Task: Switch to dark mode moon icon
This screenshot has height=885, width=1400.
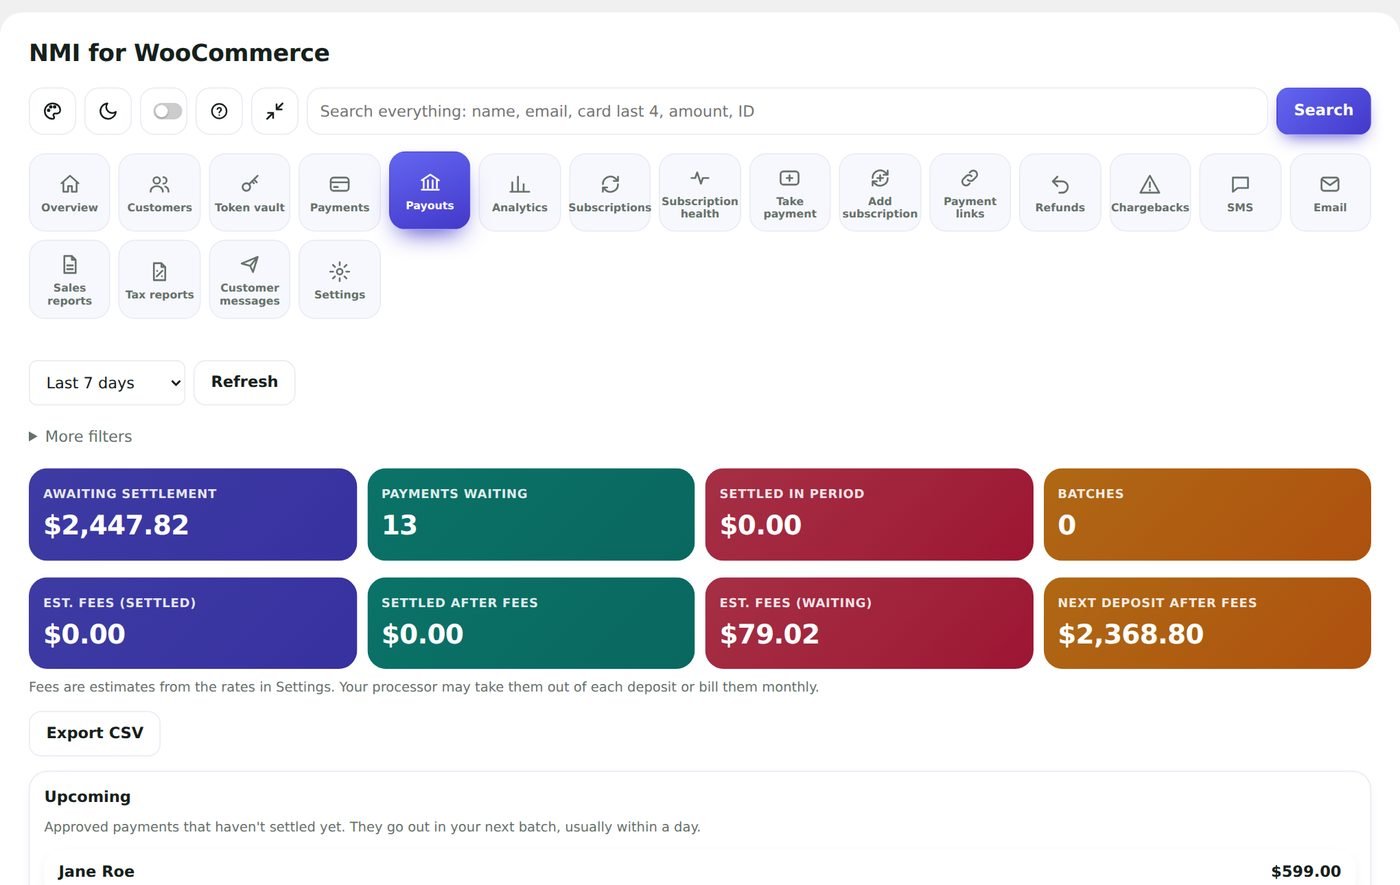Action: click(x=108, y=111)
